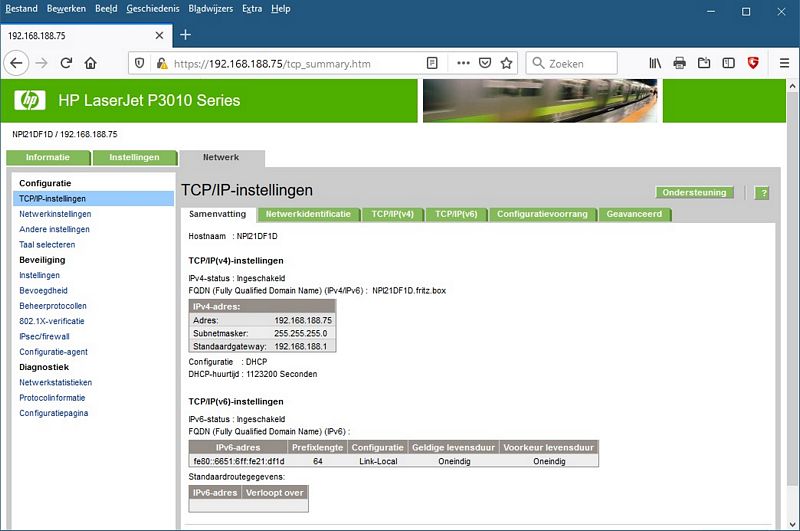Reload the page with the refresh icon
Viewport: 800px width, 531px height.
tap(66, 63)
